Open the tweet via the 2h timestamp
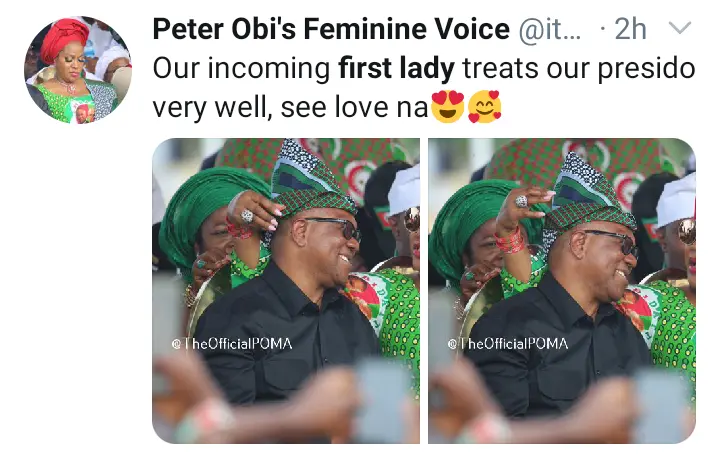 [630, 29]
